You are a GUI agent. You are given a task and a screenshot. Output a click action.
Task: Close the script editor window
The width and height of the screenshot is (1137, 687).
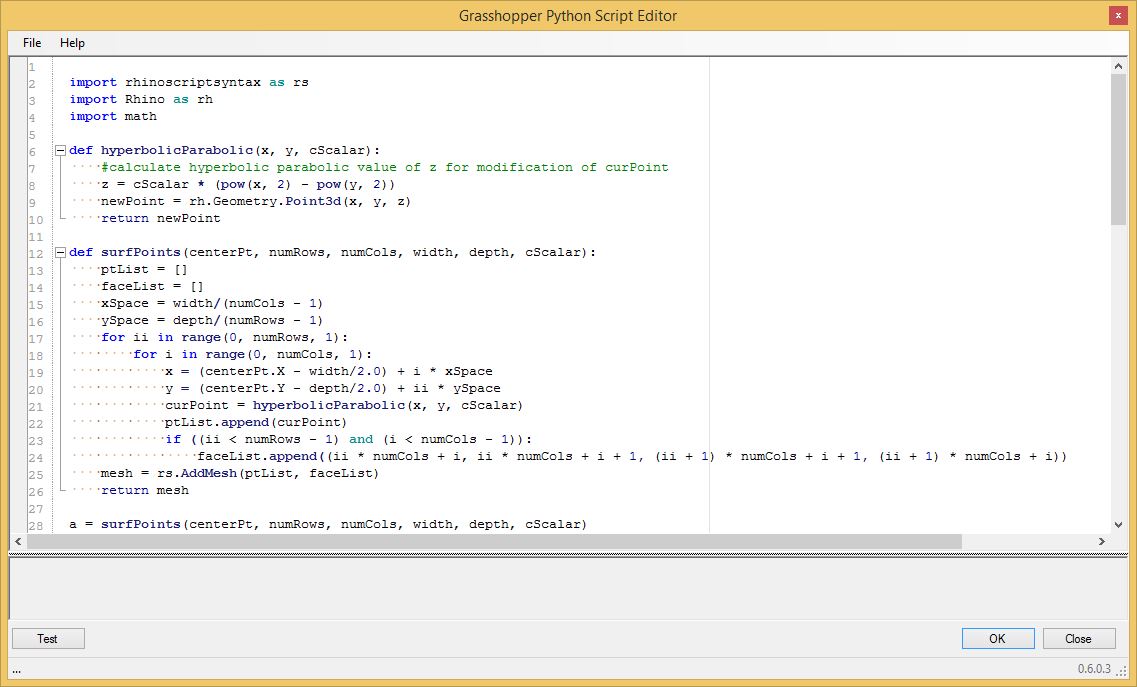tap(1118, 16)
